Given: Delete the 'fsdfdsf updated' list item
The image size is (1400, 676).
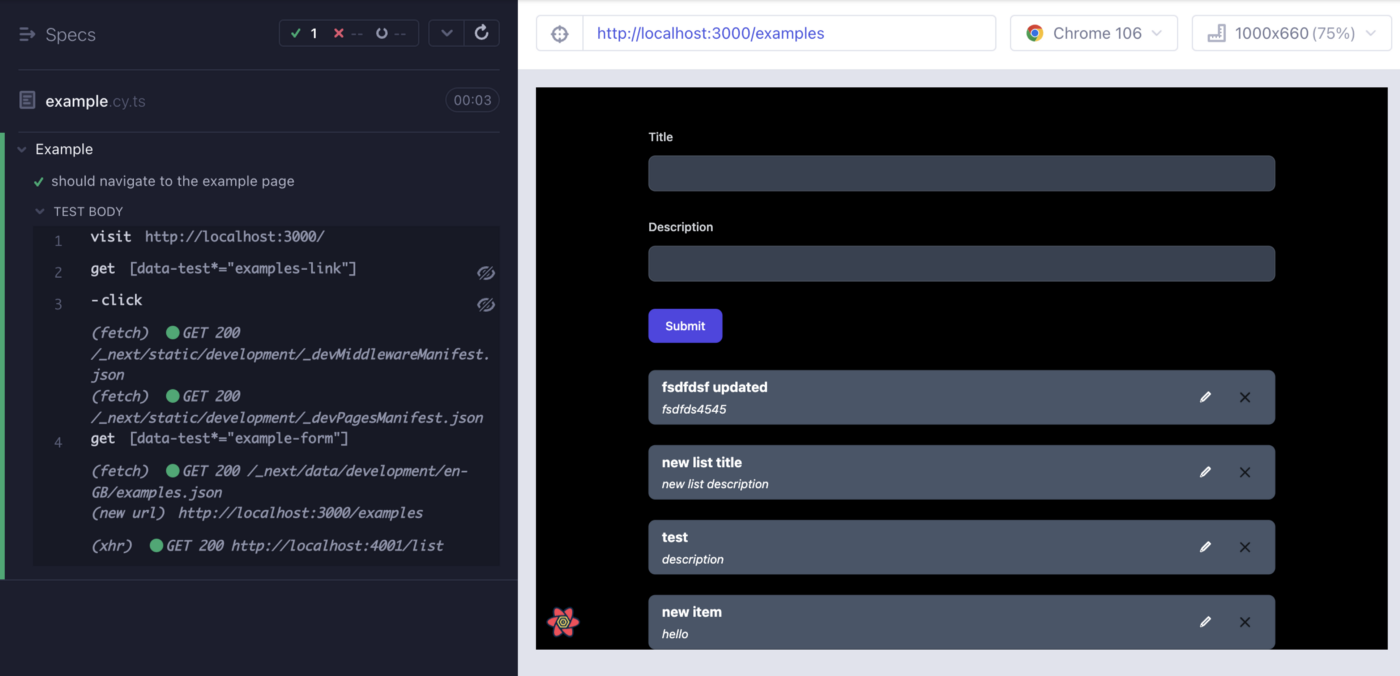Looking at the screenshot, I should pyautogui.click(x=1245, y=397).
